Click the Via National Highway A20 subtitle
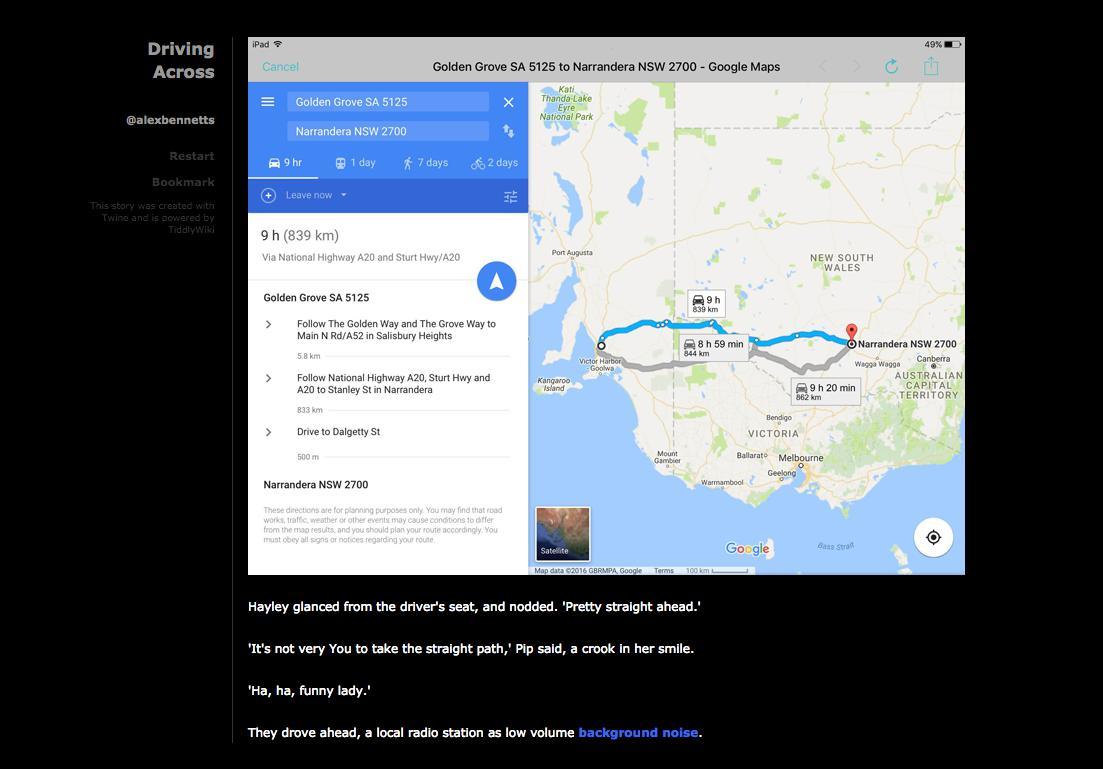1103x769 pixels. pos(361,258)
